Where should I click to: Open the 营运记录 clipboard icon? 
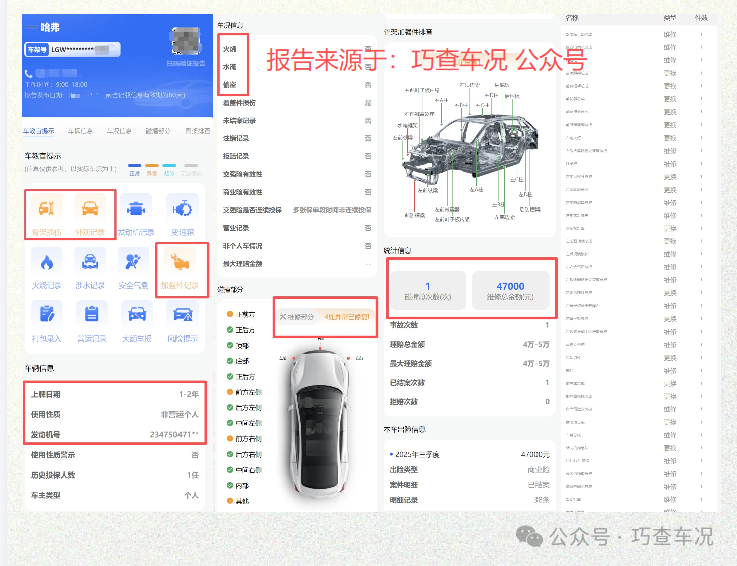pyautogui.click(x=91, y=314)
